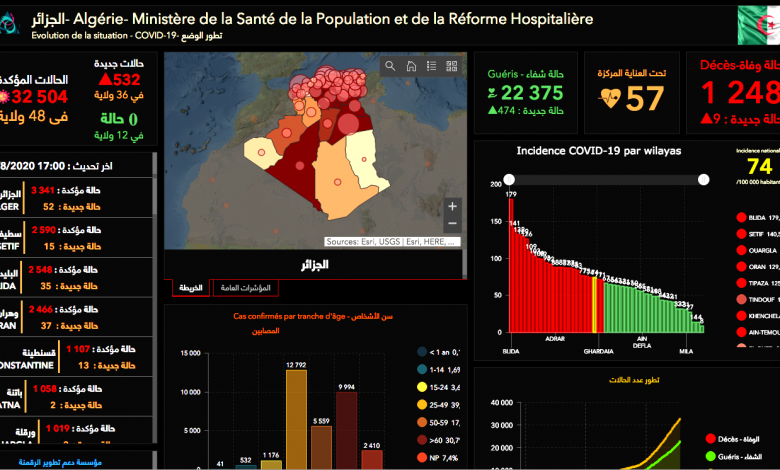
Task: Switch to the المؤشرات العامة tab
Action: tap(245, 288)
